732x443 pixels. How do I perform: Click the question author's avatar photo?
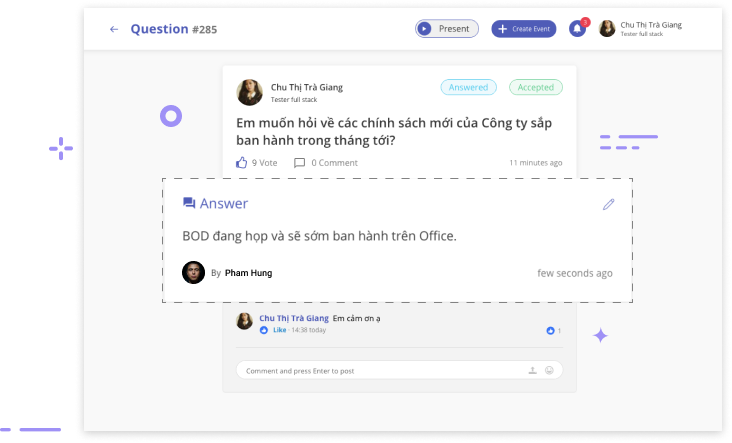pos(250,92)
